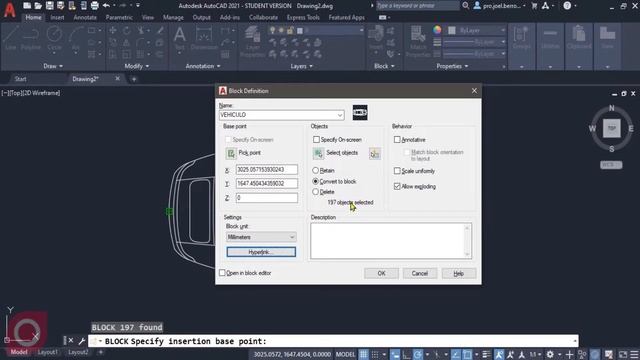Click the Dimension tool icon

(x=204, y=38)
